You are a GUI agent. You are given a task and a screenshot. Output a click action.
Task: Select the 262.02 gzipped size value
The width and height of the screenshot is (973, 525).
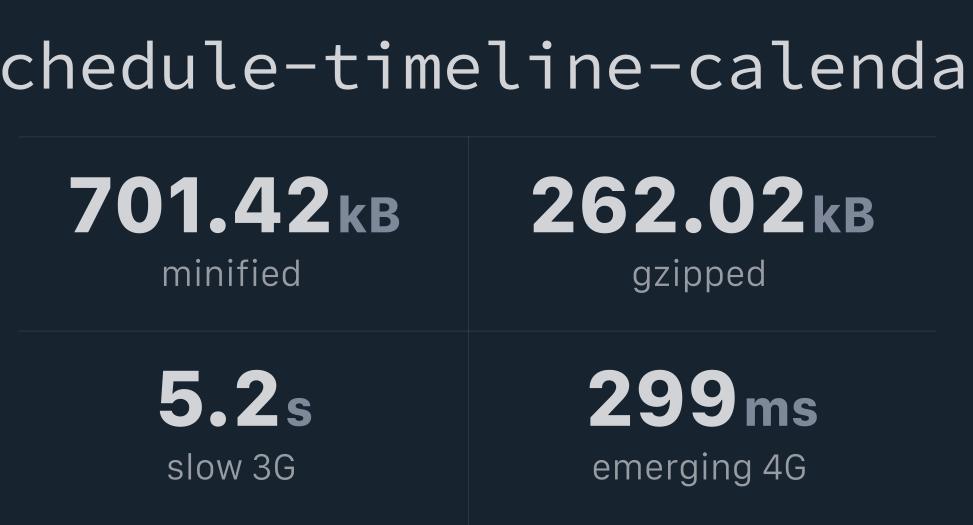tap(668, 205)
